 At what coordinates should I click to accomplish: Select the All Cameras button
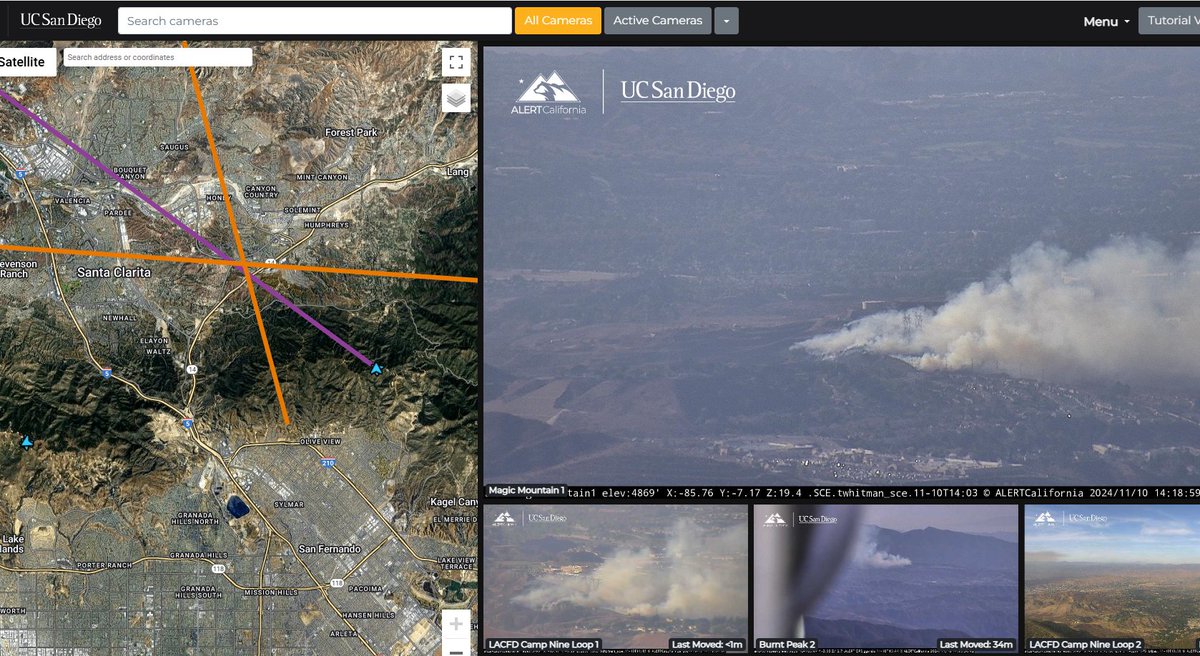pos(558,21)
